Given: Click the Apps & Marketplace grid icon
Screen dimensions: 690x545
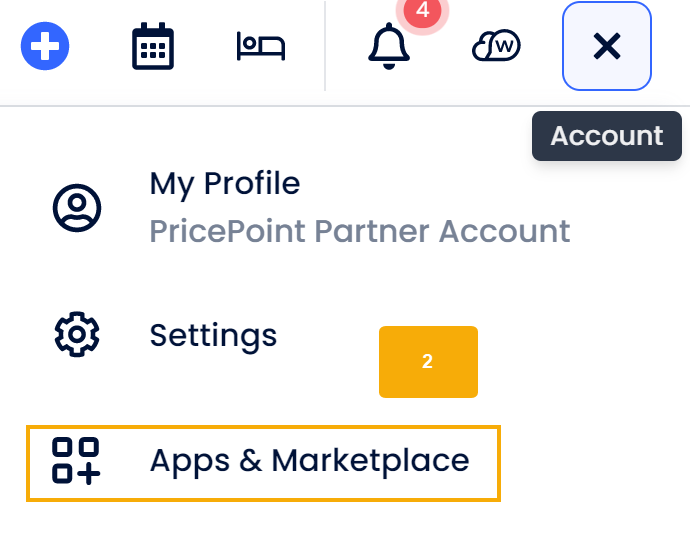Looking at the screenshot, I should coord(76,461).
